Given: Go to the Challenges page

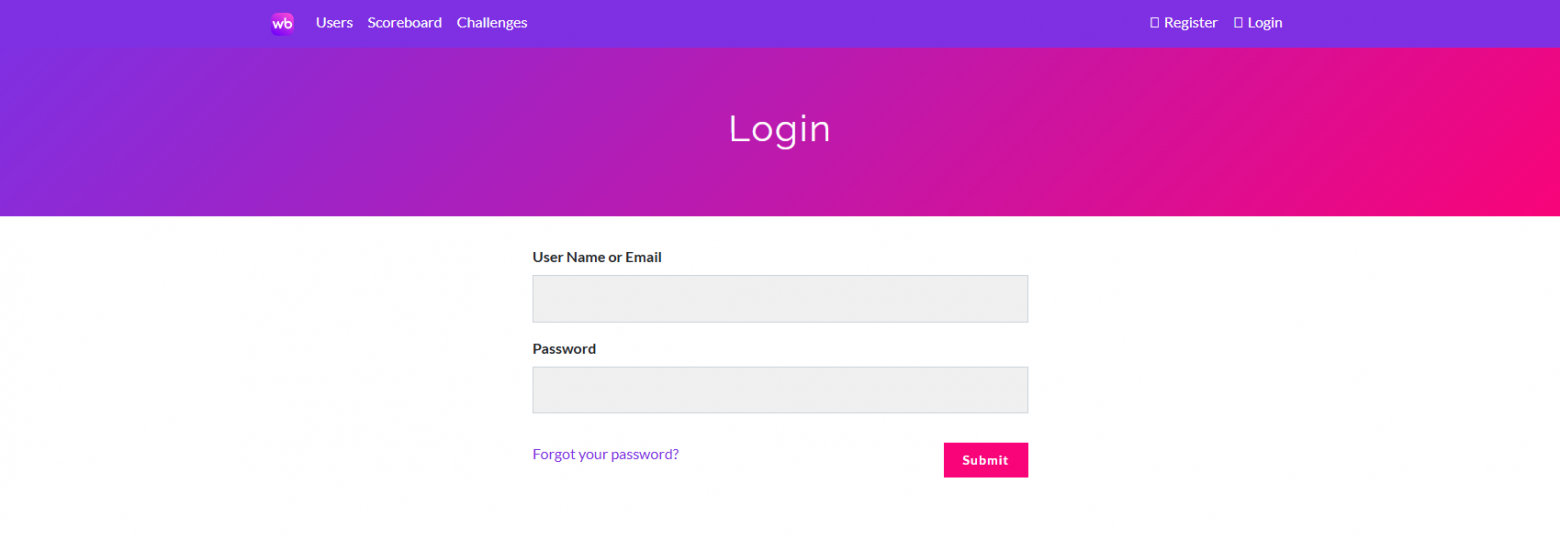Looking at the screenshot, I should (492, 22).
